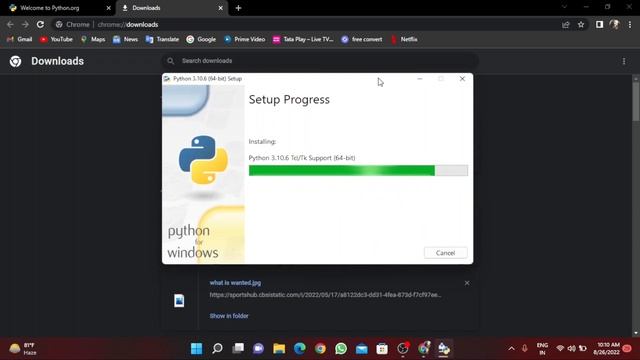The image size is (640, 360).
Task: Open the notification center badge
Action: click(627, 349)
